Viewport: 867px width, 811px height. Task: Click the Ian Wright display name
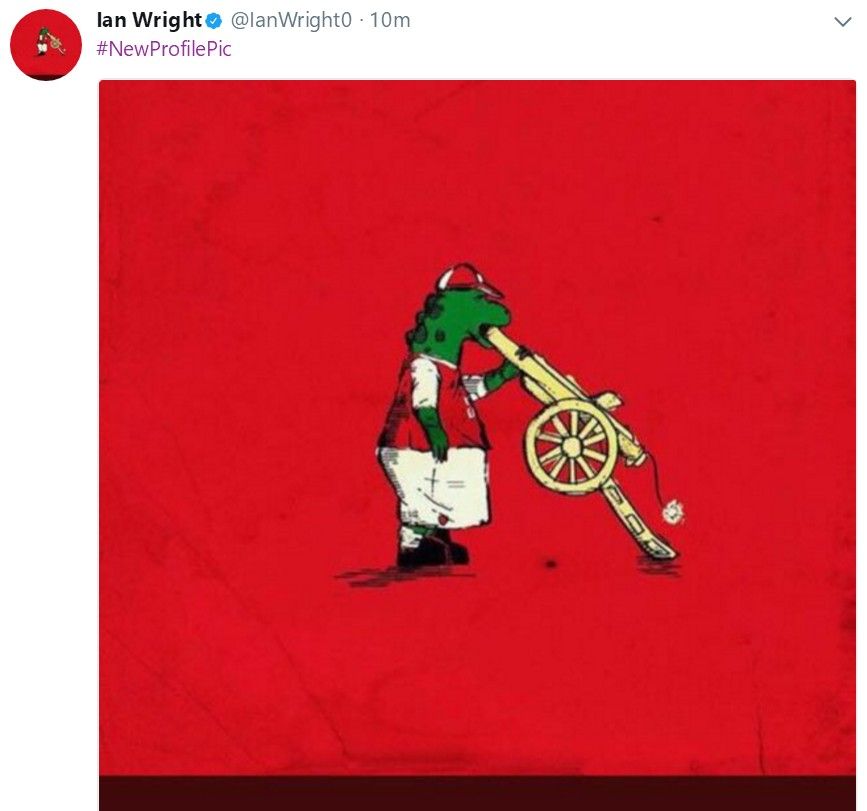point(149,20)
